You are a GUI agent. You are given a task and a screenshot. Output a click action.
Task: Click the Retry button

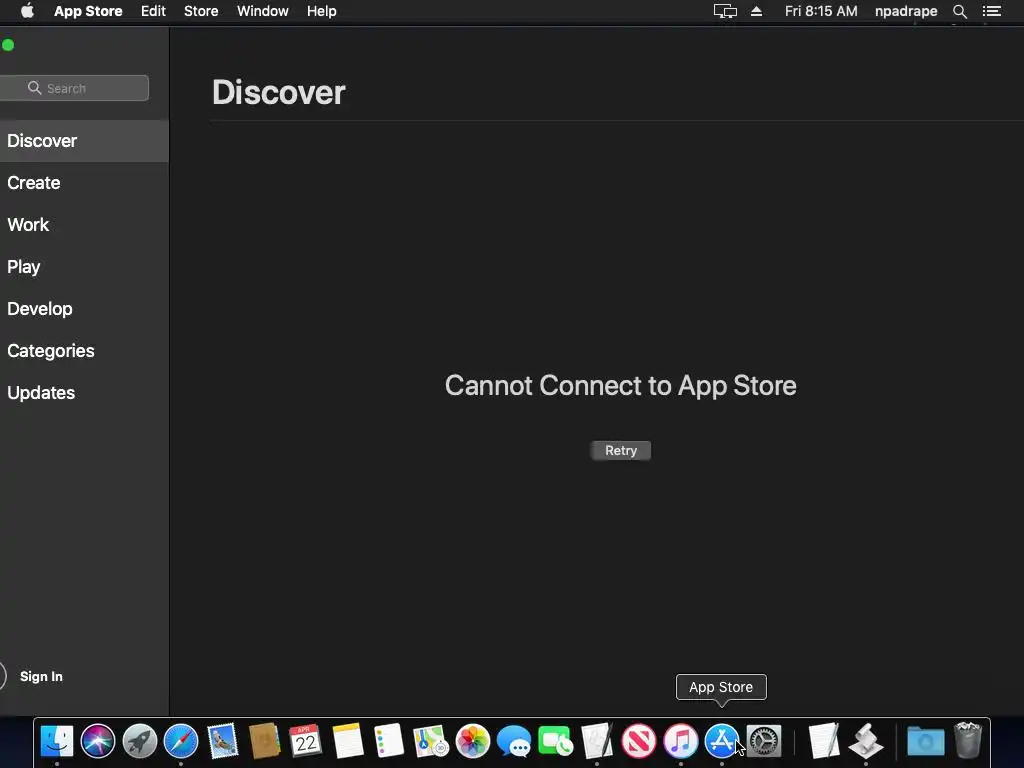click(620, 451)
